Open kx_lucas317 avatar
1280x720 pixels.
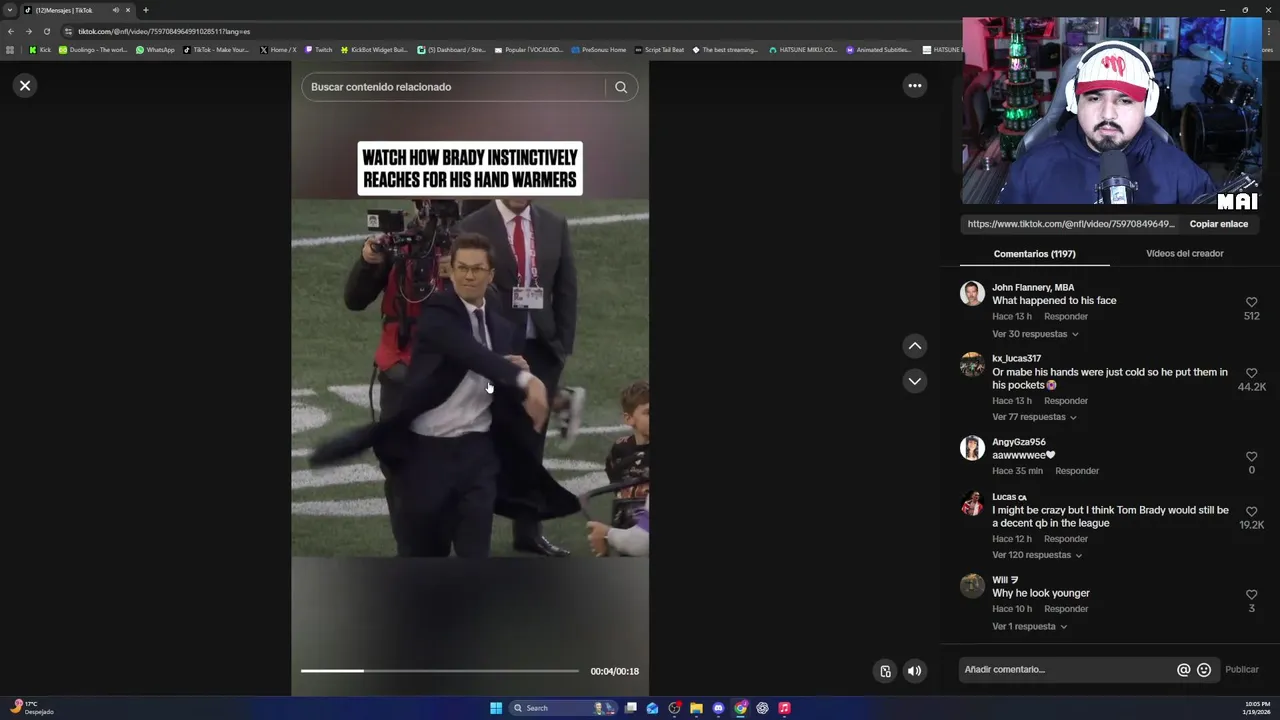tap(972, 364)
